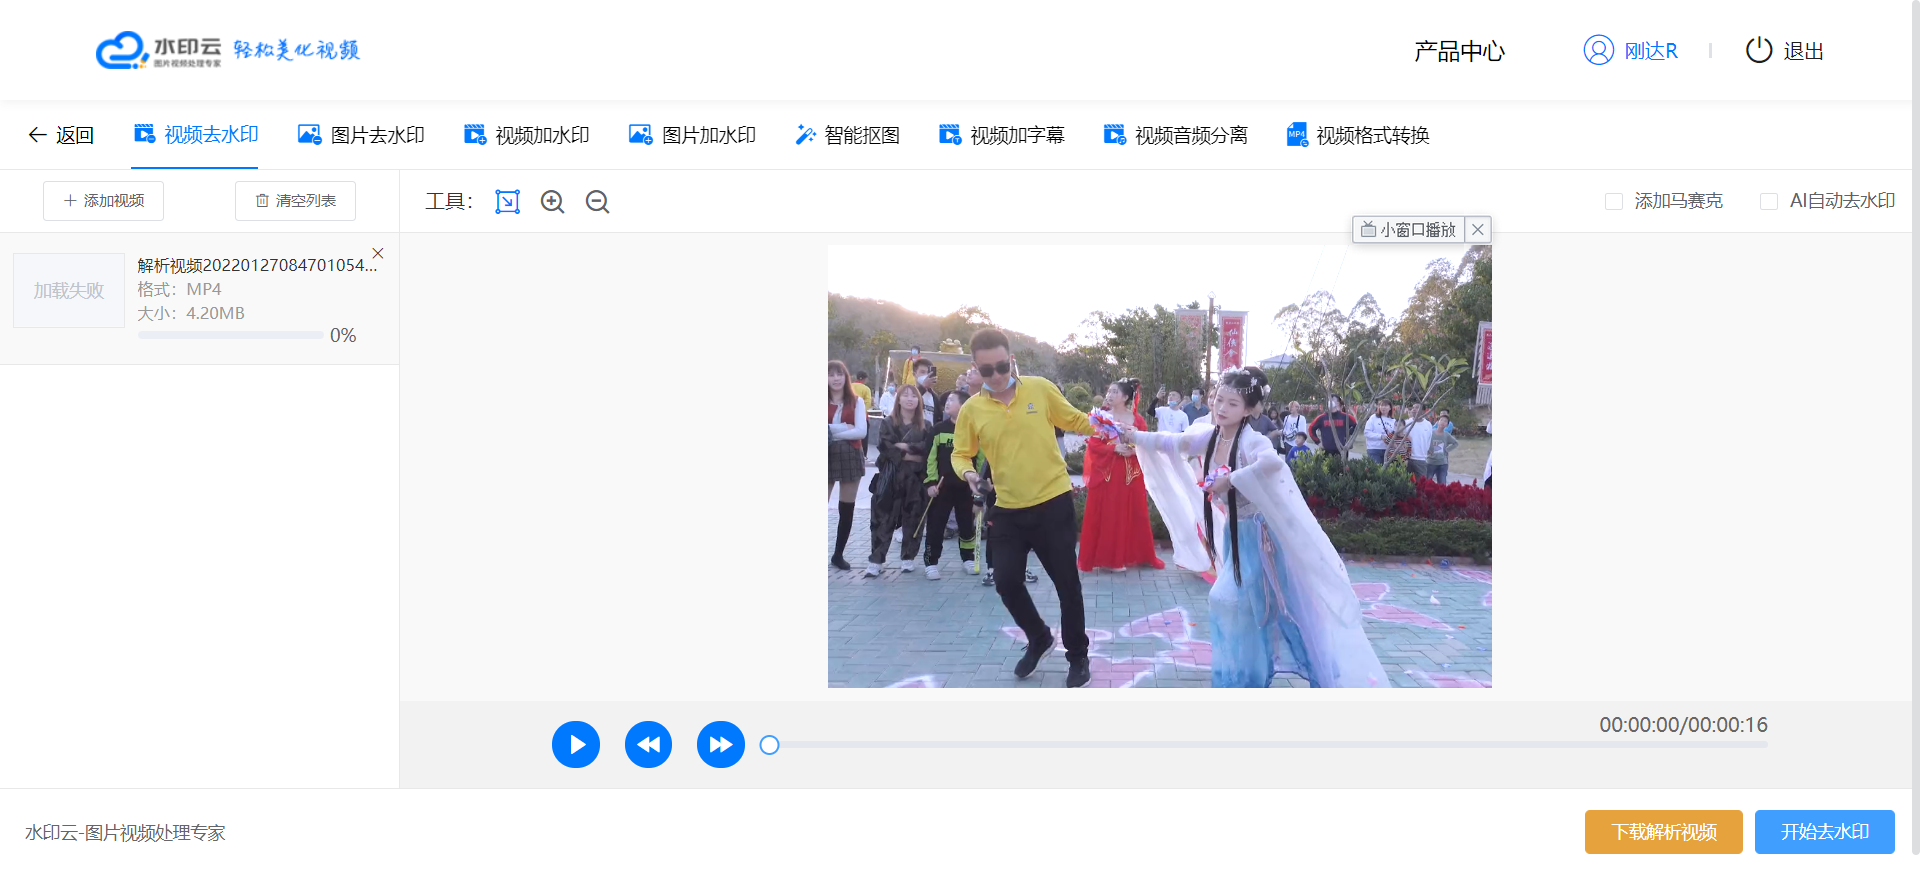The height and width of the screenshot is (874, 1920).
Task: Enable the AI自动去水印 checkbox
Action: [1768, 201]
